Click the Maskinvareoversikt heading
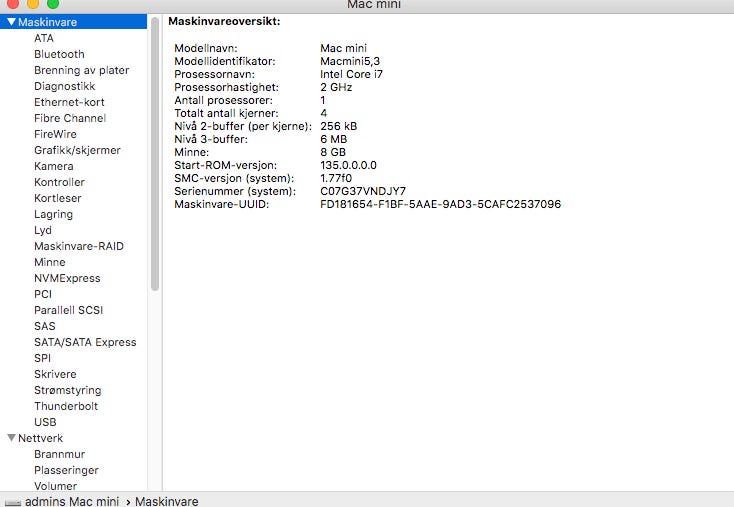This screenshot has width=734, height=507. (x=224, y=21)
